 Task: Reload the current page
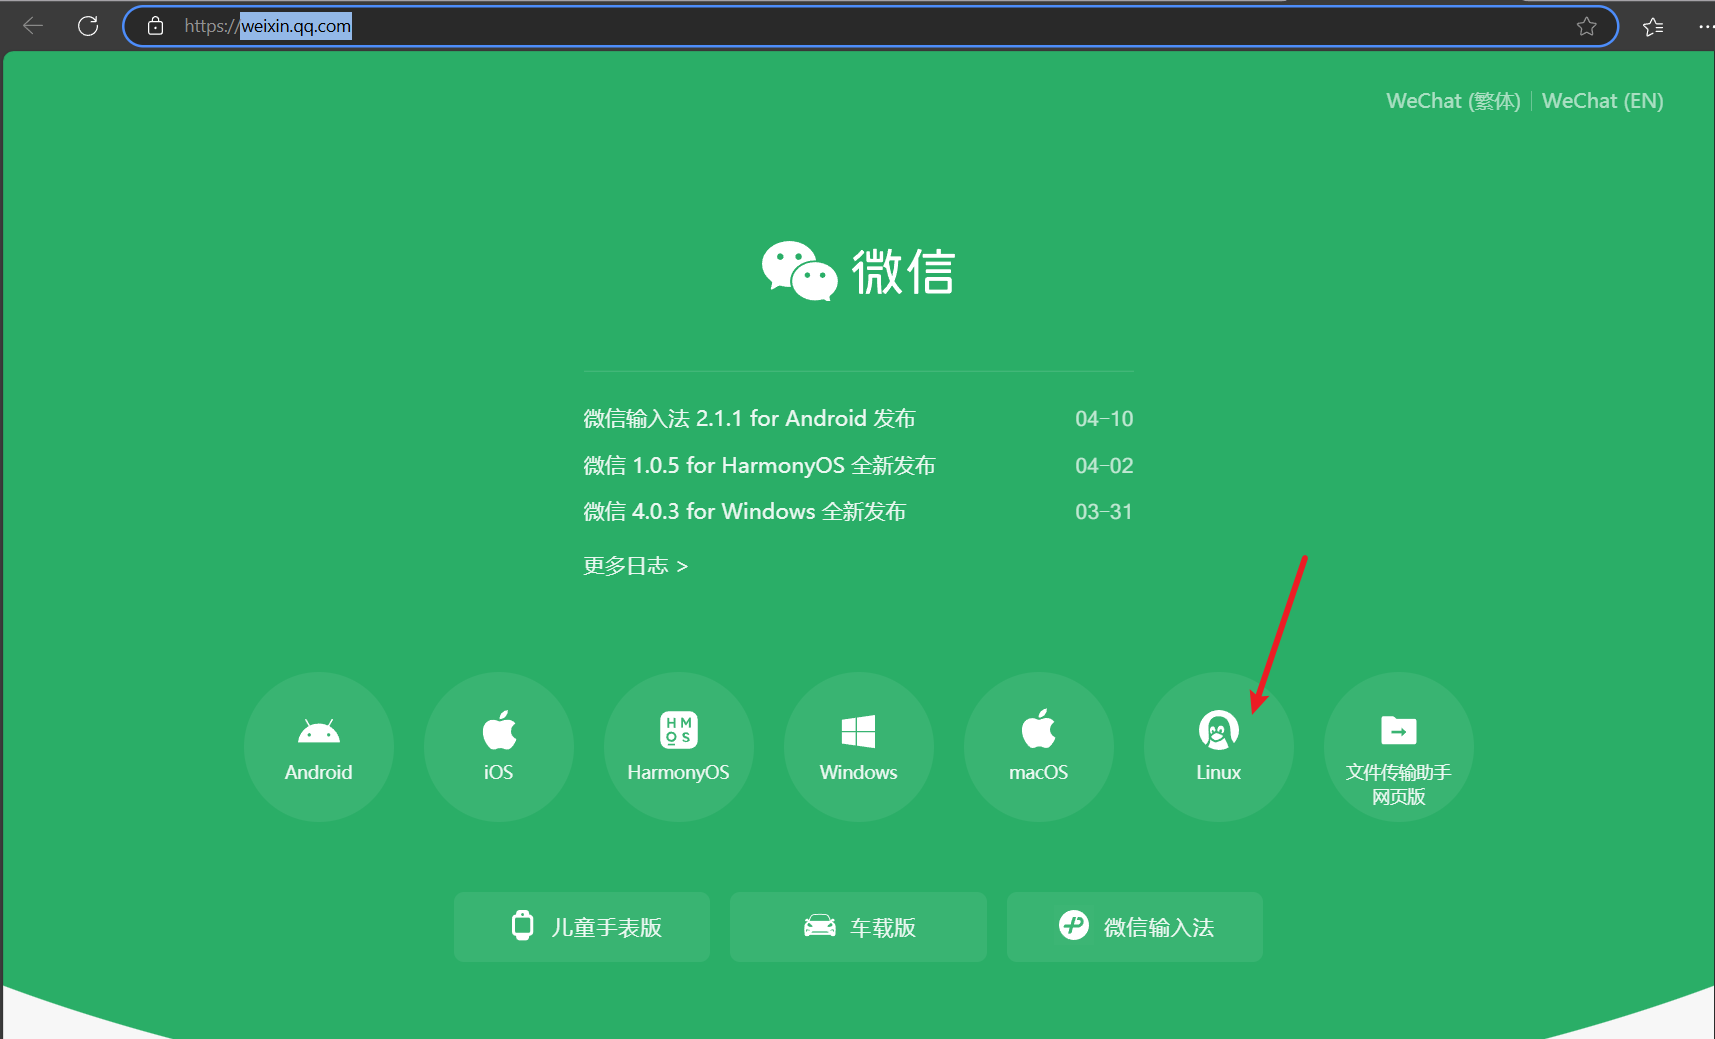(x=88, y=25)
